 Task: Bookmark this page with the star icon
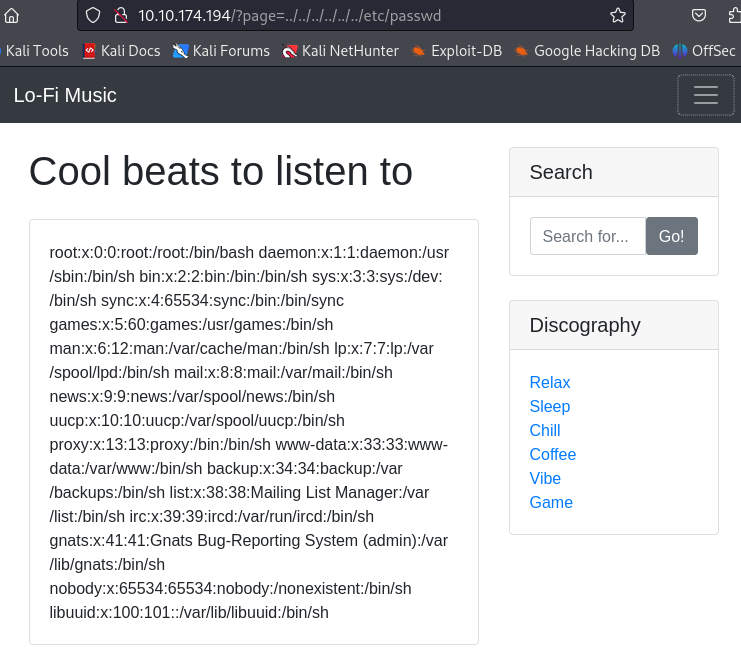coord(618,16)
